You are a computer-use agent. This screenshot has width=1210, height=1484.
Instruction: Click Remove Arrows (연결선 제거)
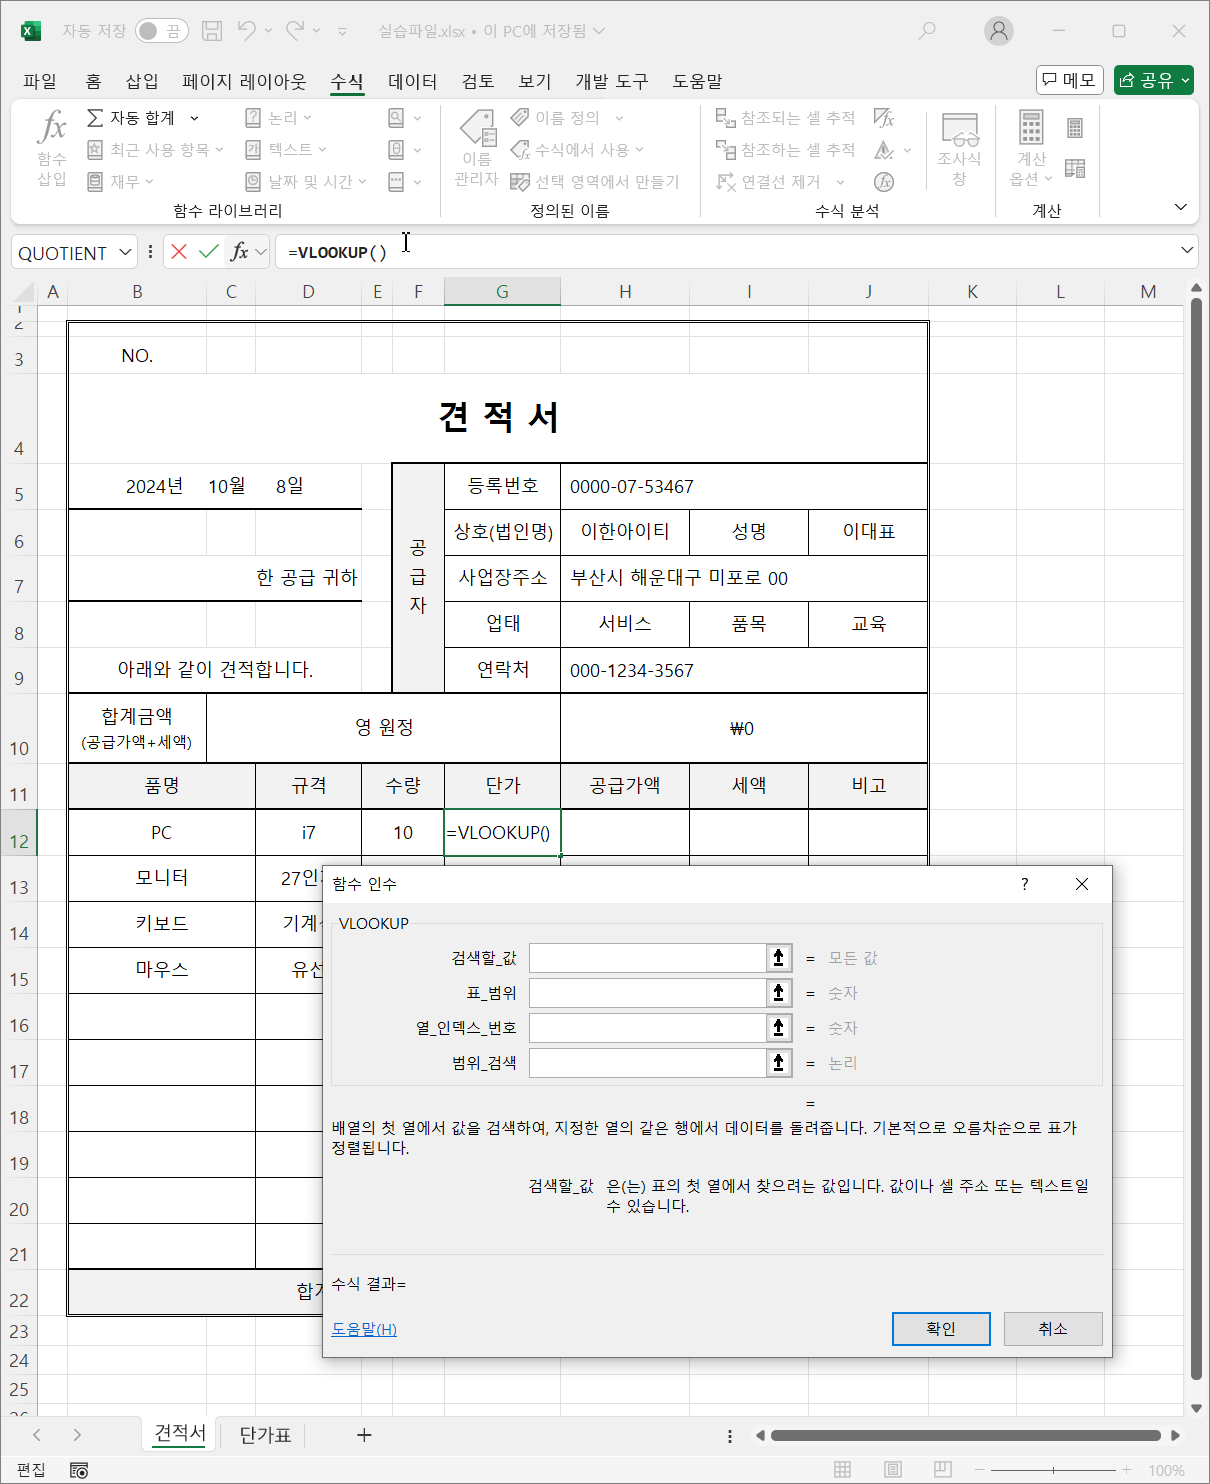[770, 182]
